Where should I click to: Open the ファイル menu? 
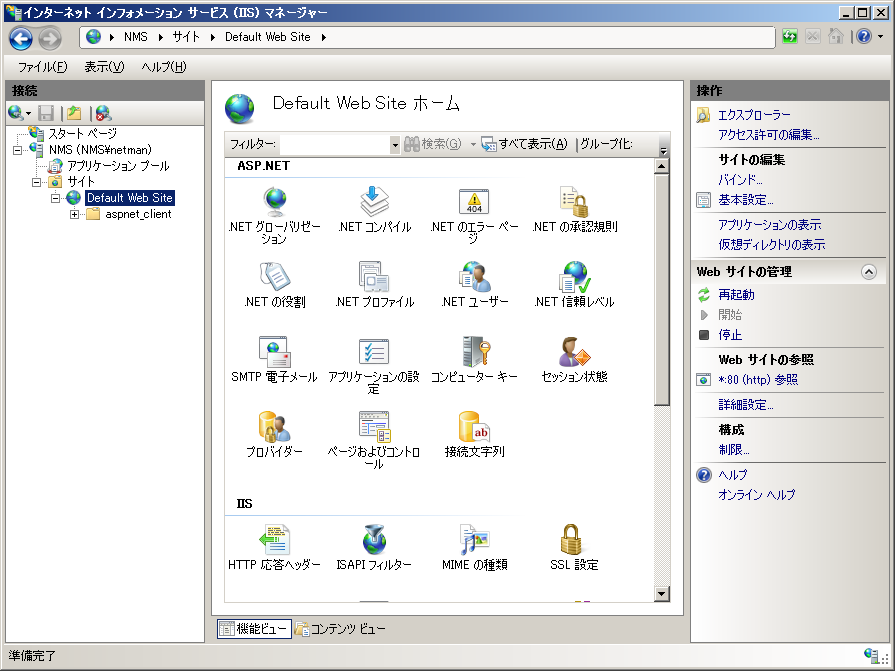click(42, 67)
